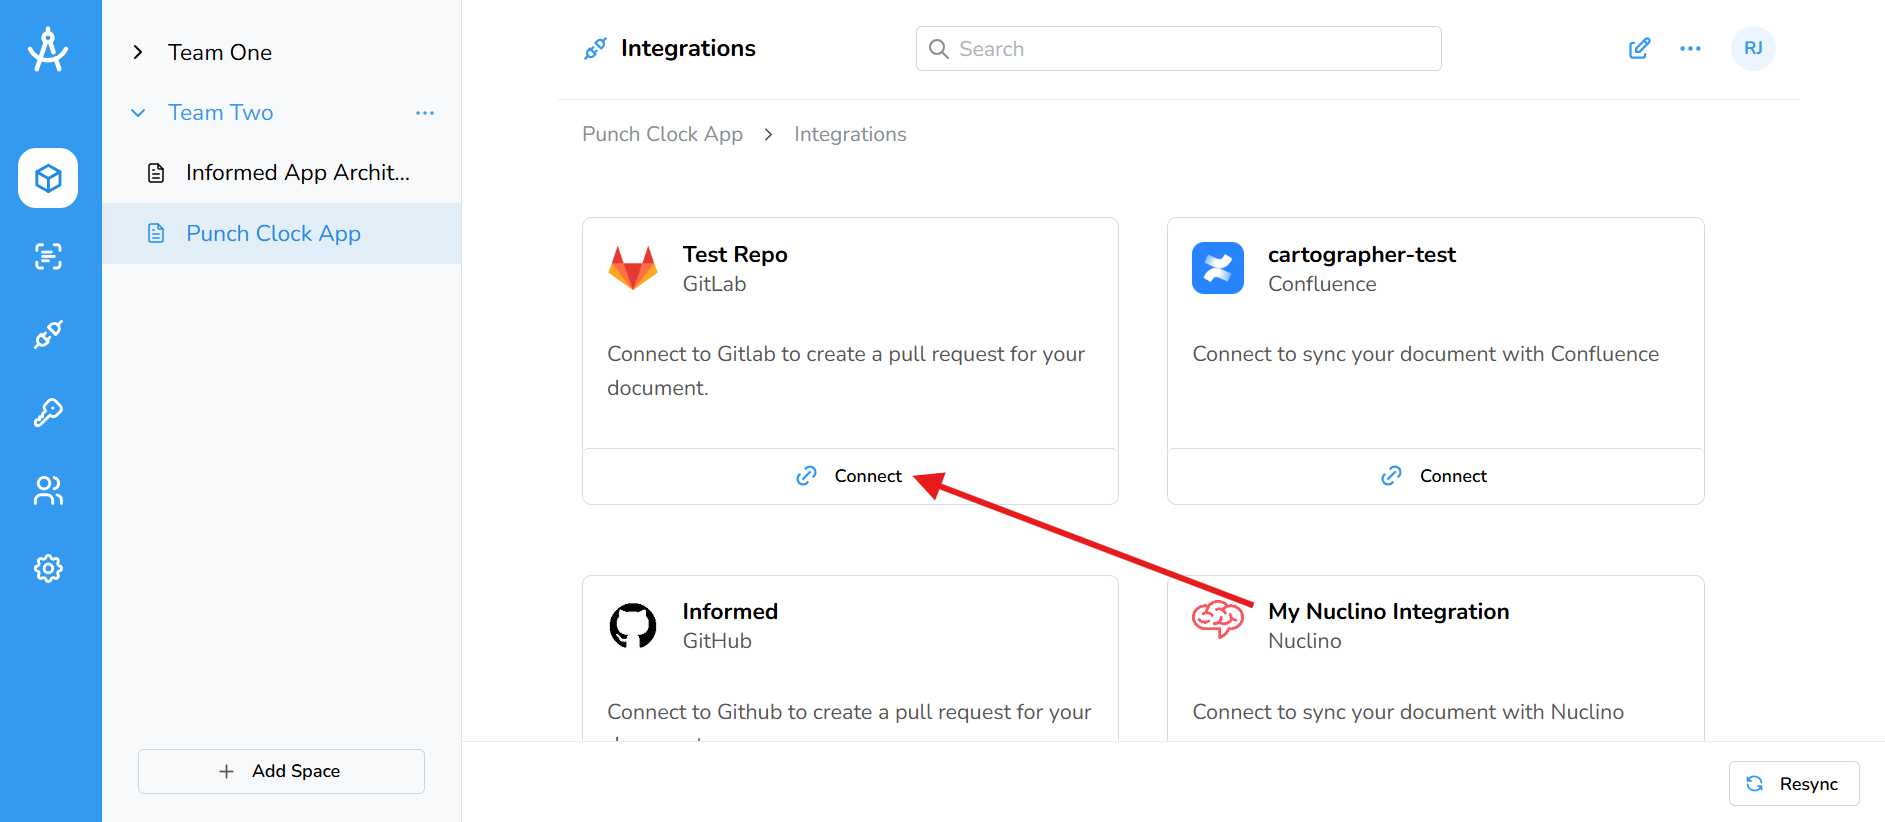Collapse the Team Two space

click(138, 113)
